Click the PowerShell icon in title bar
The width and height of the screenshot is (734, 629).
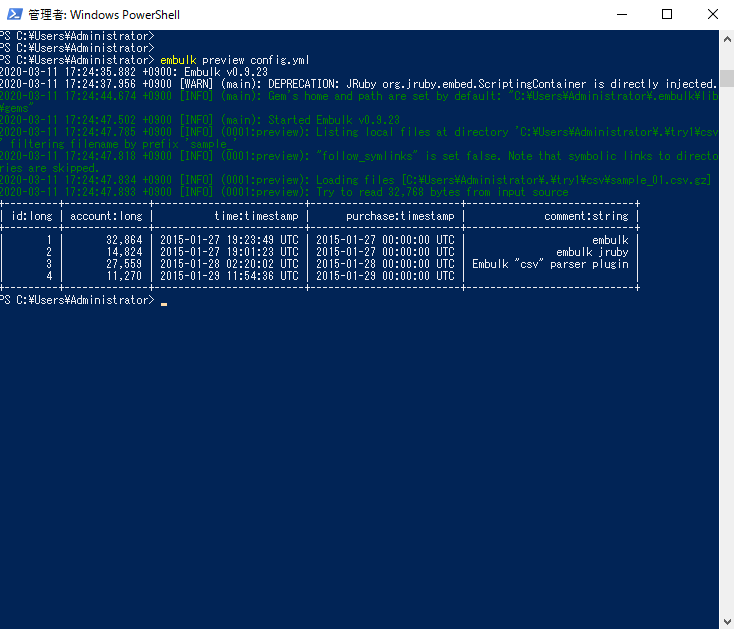(x=15, y=15)
